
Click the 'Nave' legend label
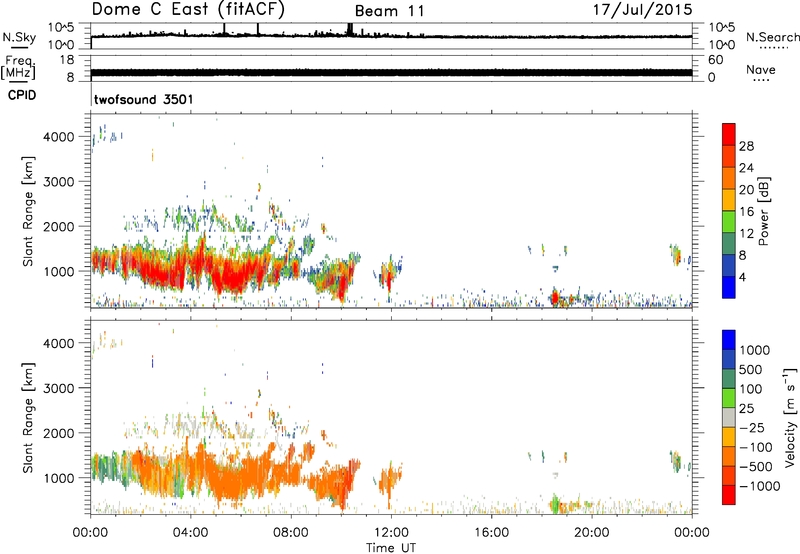point(760,69)
